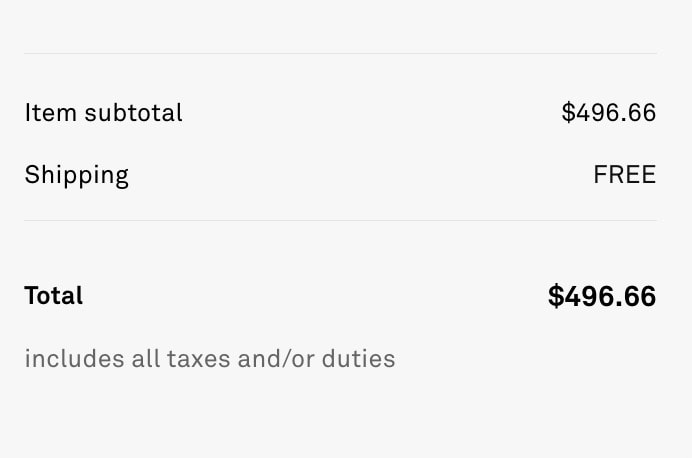Click the word duties in the note

[358, 358]
